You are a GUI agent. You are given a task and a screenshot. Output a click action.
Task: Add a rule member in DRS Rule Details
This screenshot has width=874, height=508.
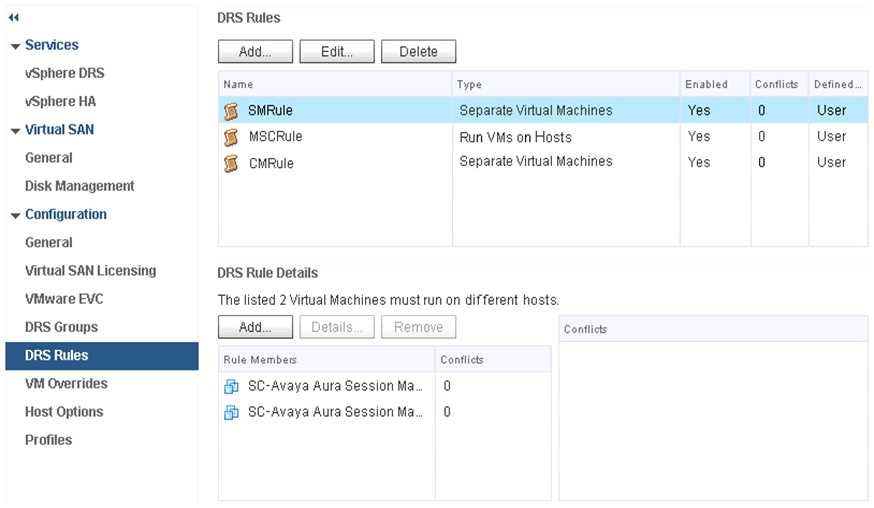(x=255, y=327)
